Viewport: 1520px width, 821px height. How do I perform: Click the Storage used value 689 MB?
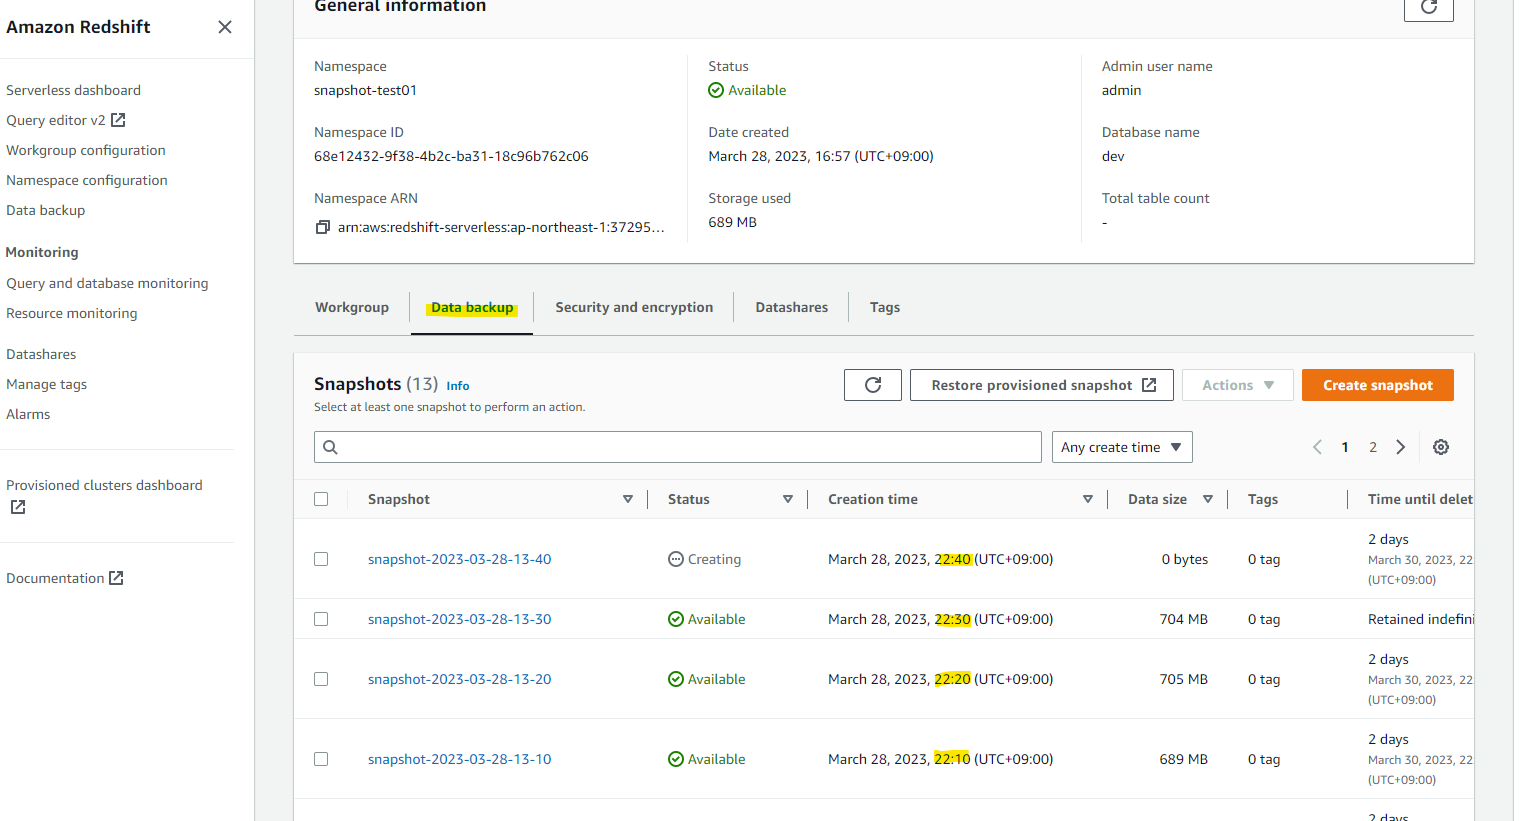733,222
